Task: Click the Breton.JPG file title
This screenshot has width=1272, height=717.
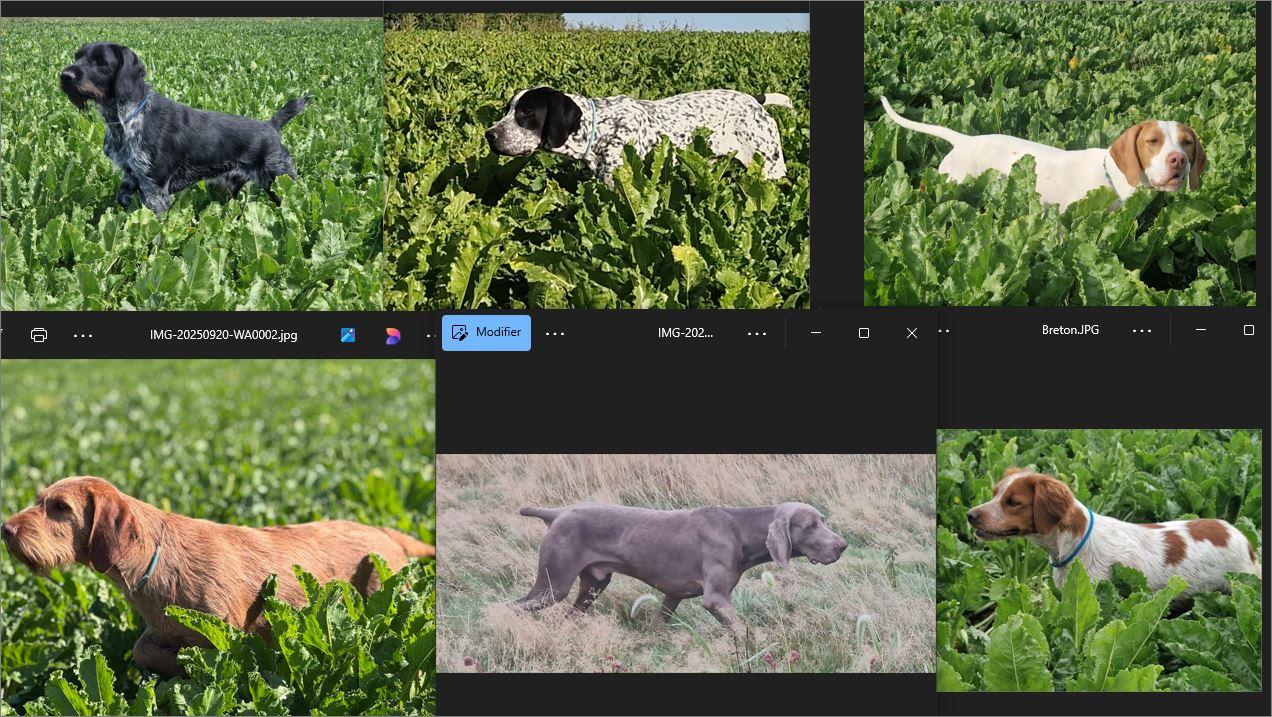Action: [1070, 330]
